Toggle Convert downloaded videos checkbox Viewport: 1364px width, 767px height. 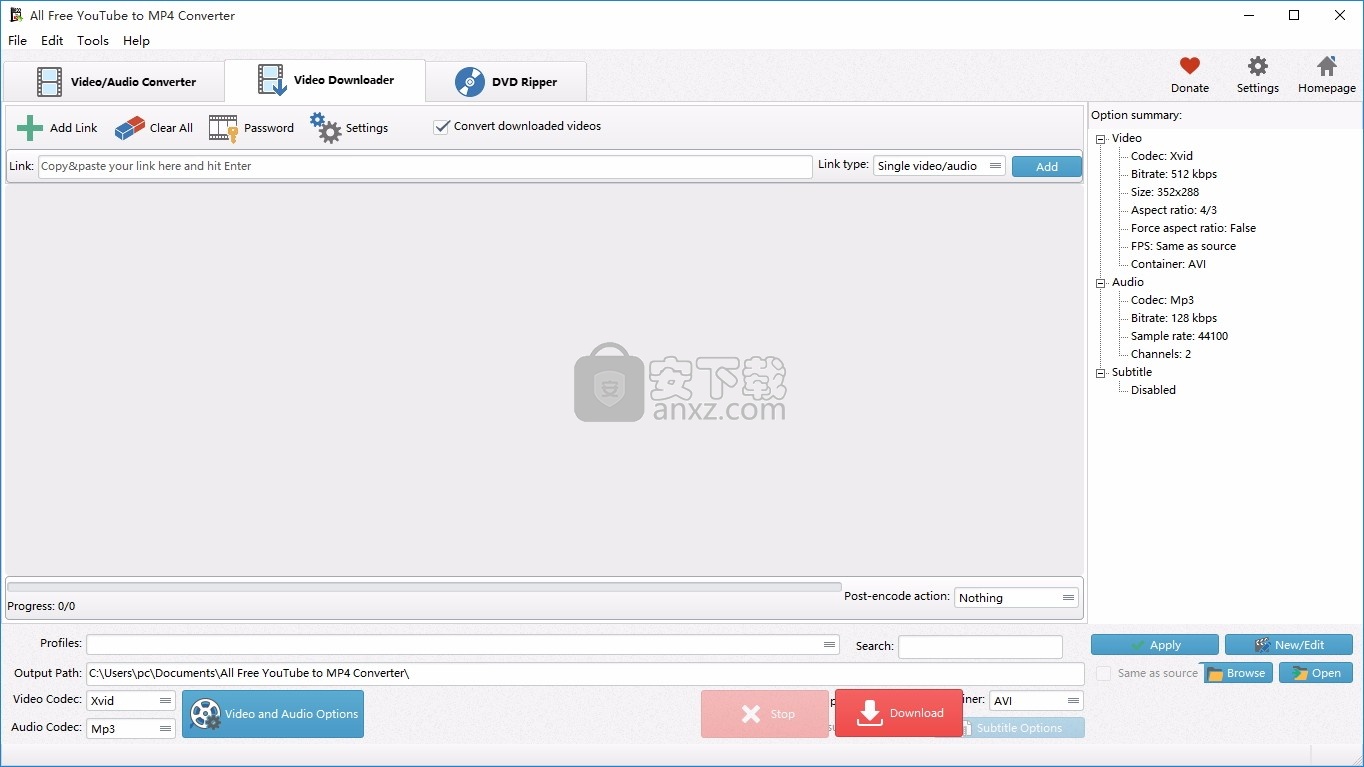(x=441, y=127)
